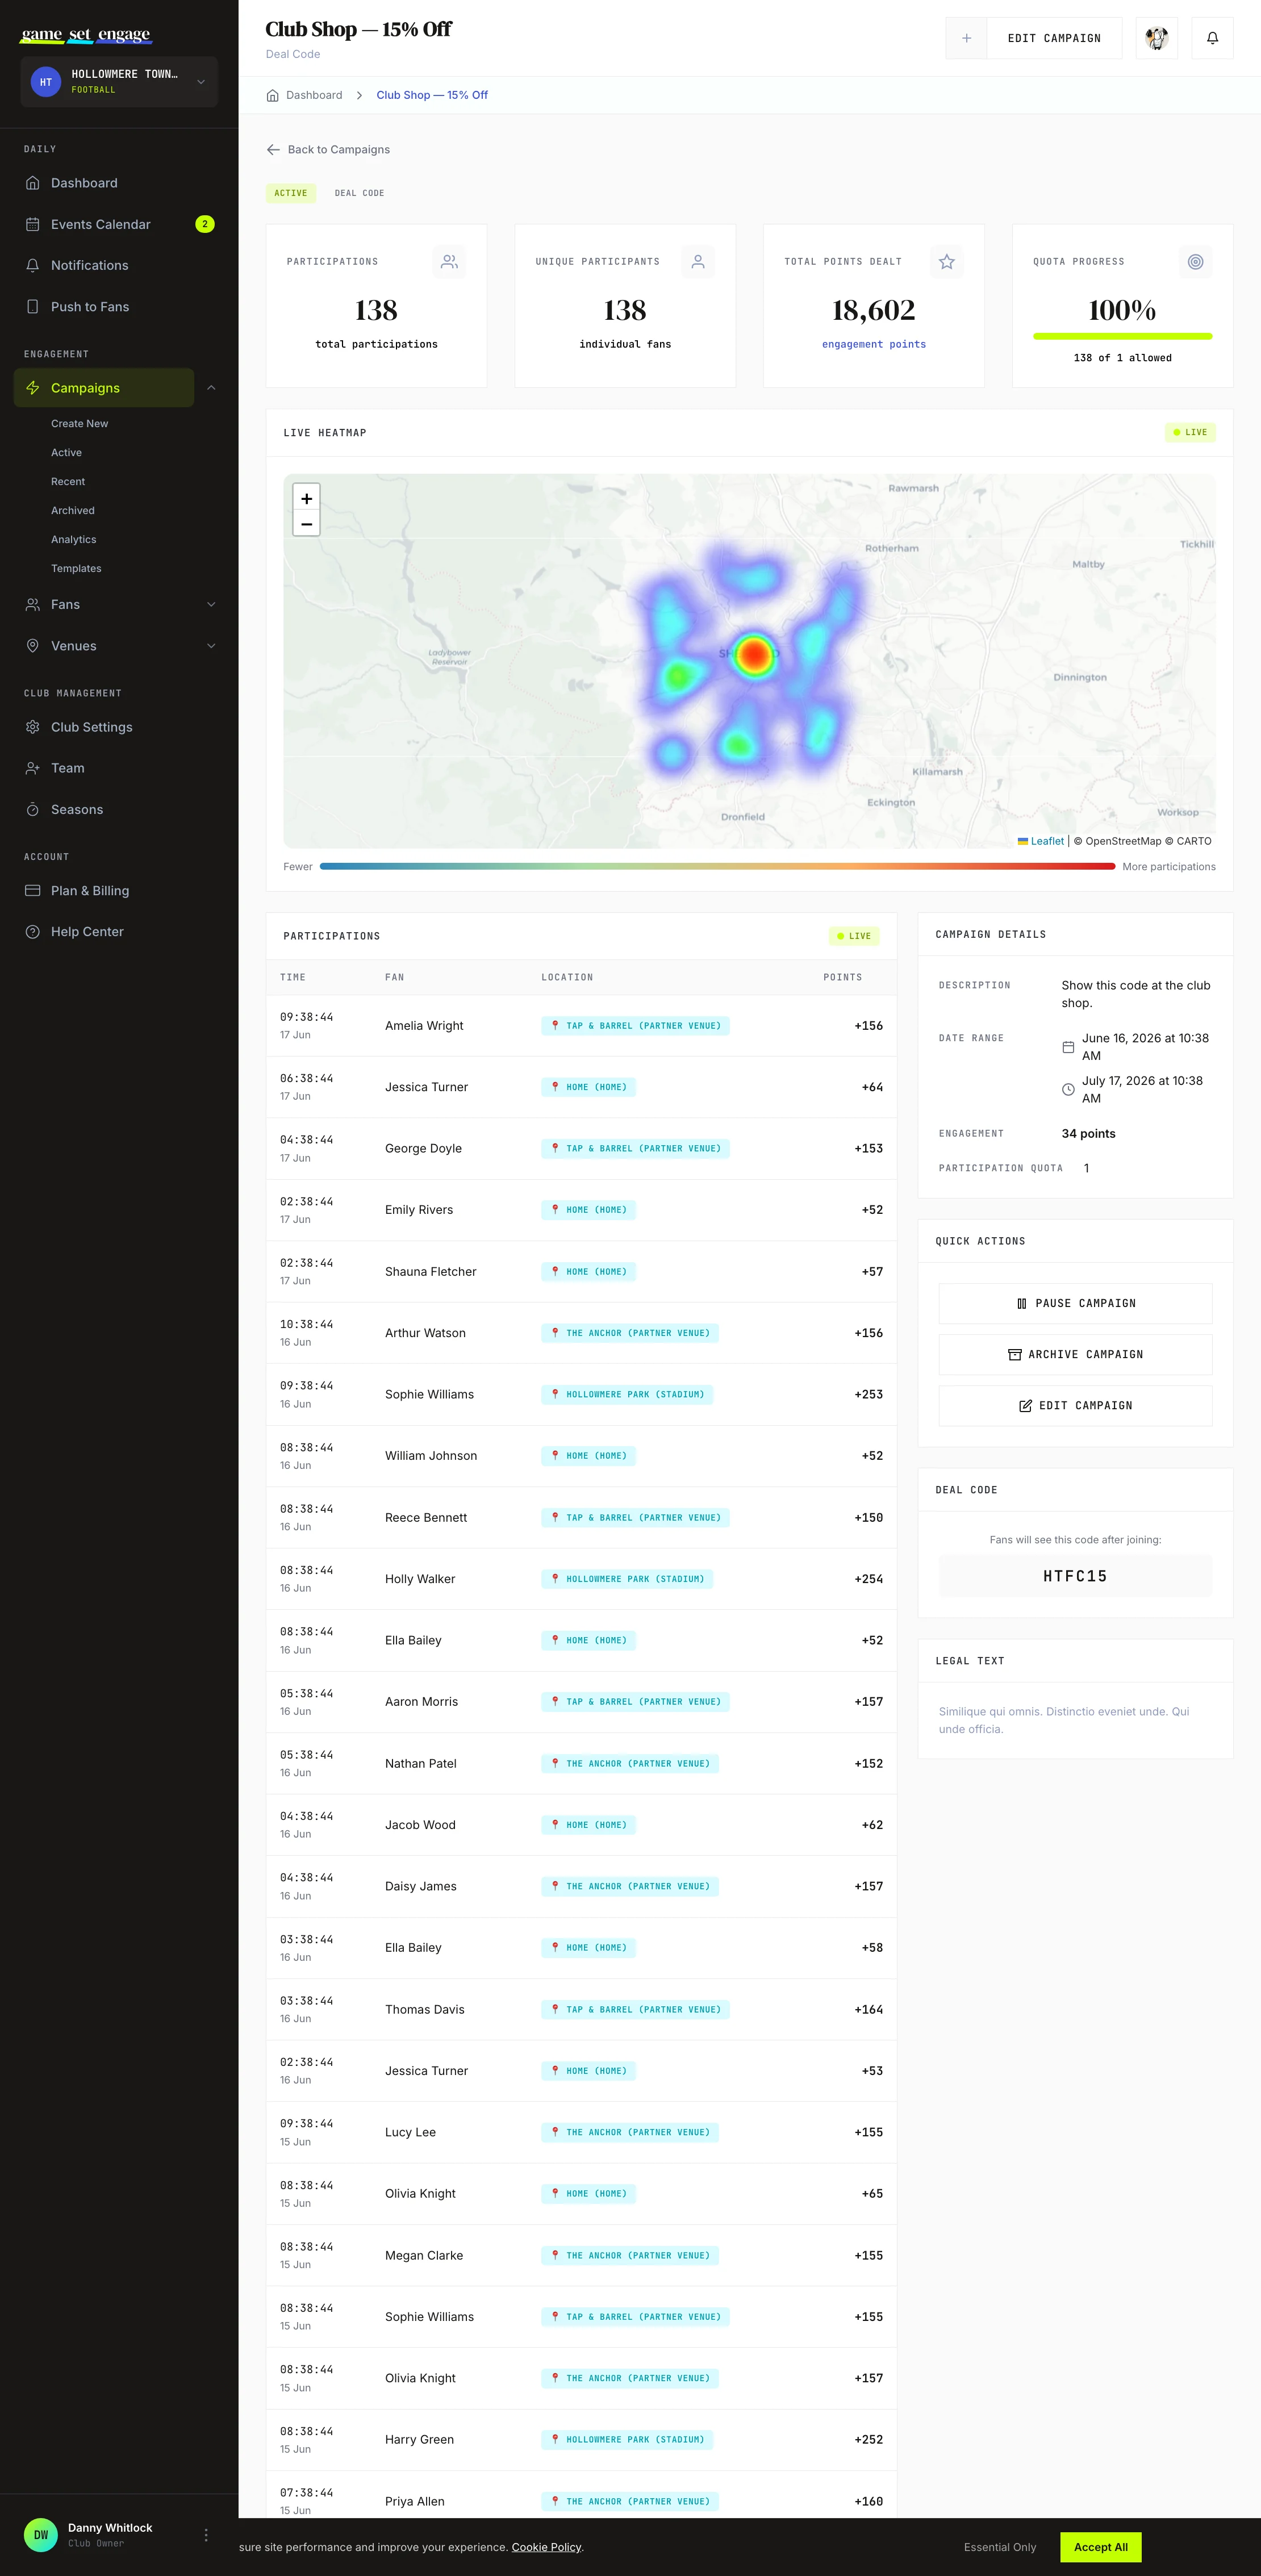Open Club Settings gear item

coord(118,727)
